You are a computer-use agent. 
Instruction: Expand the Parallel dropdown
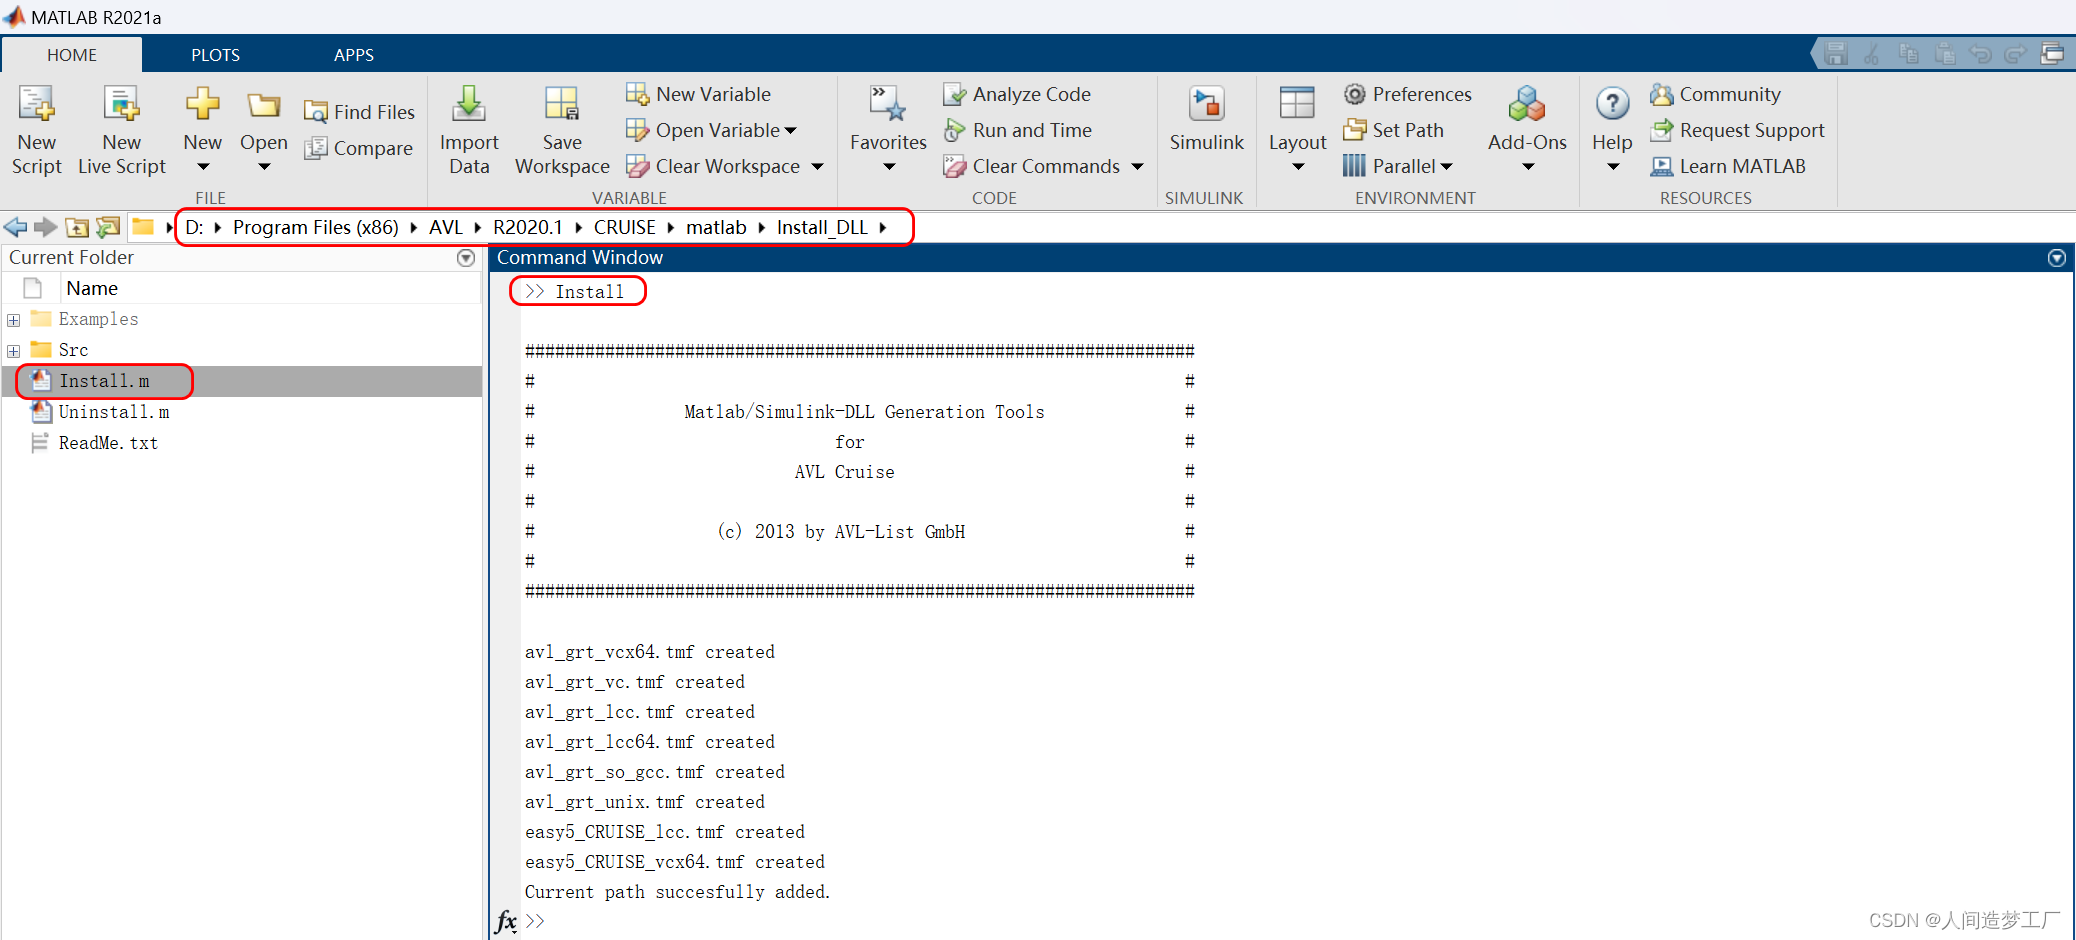1446,167
